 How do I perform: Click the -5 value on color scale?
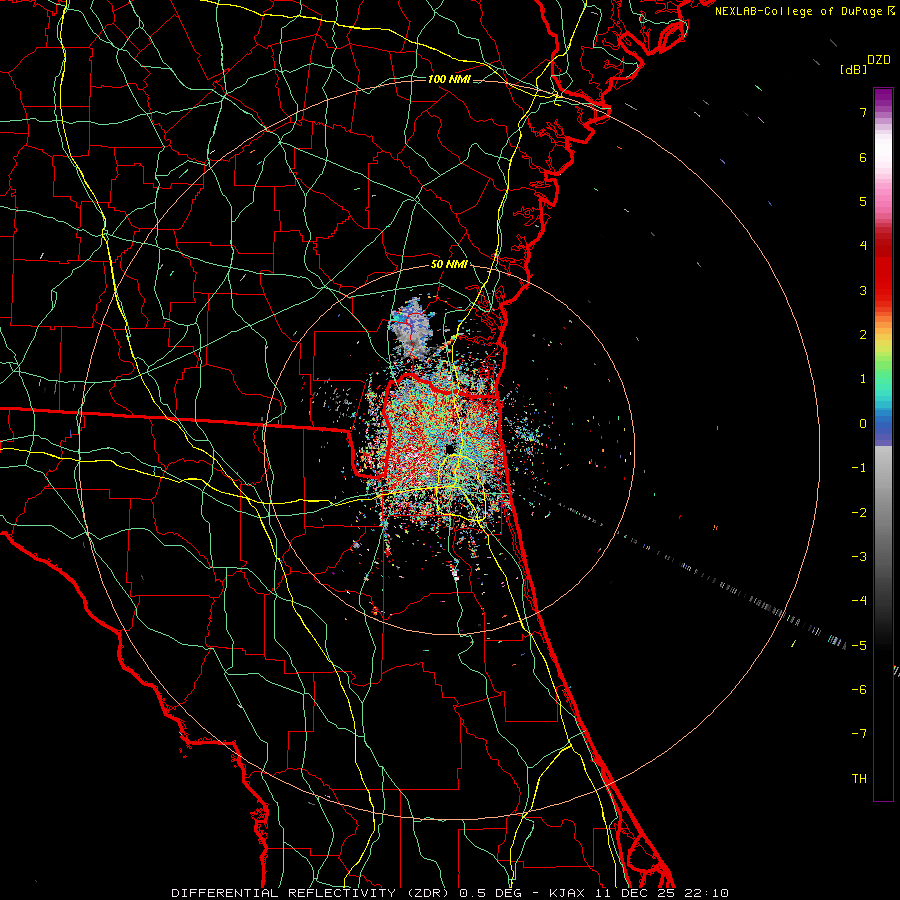[x=859, y=646]
